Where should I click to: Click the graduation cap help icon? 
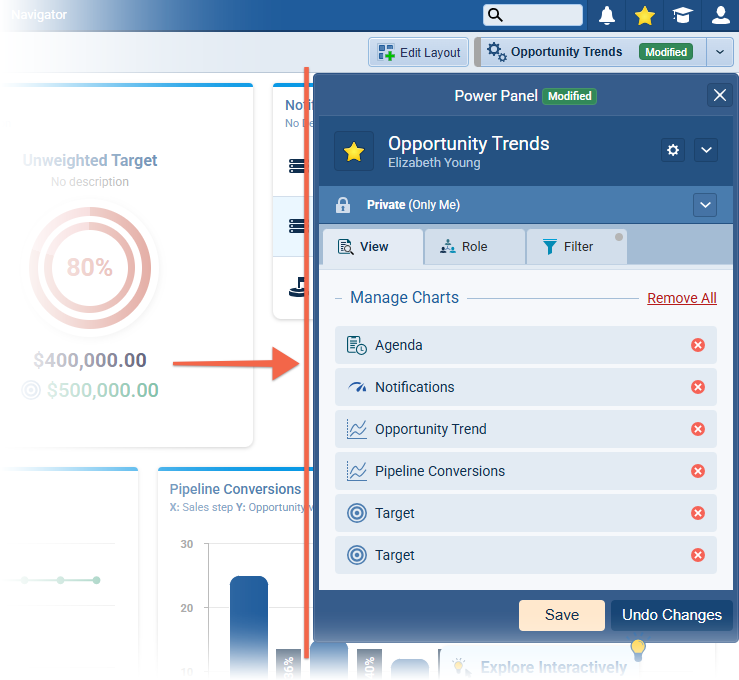(x=682, y=15)
